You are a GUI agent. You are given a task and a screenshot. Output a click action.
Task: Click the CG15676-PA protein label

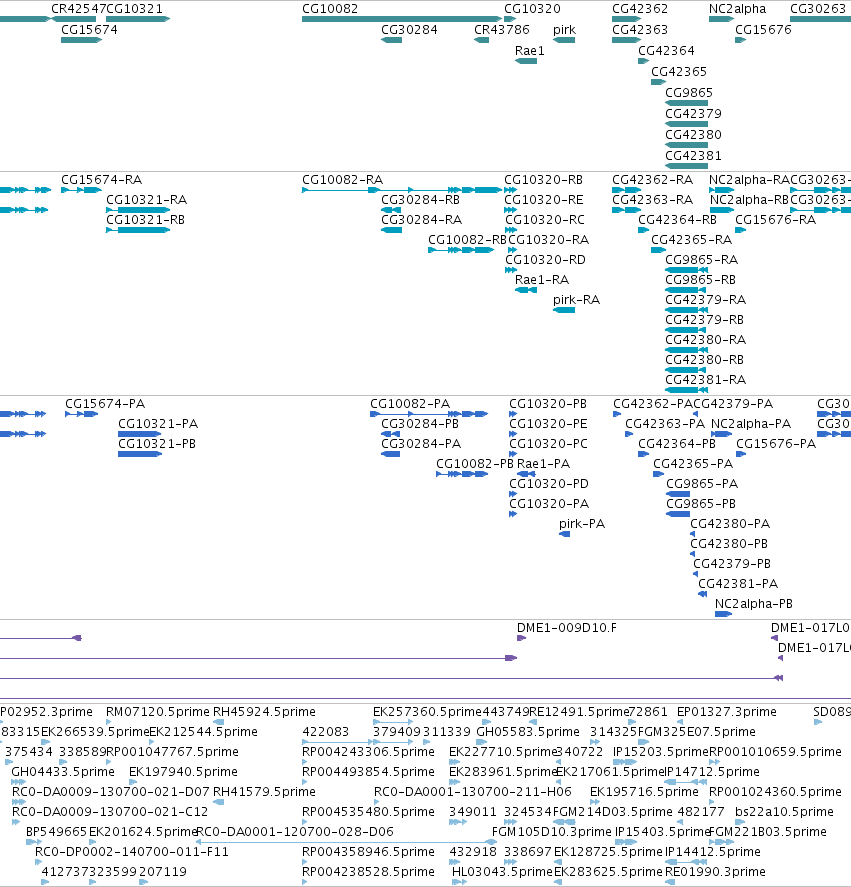click(x=776, y=444)
